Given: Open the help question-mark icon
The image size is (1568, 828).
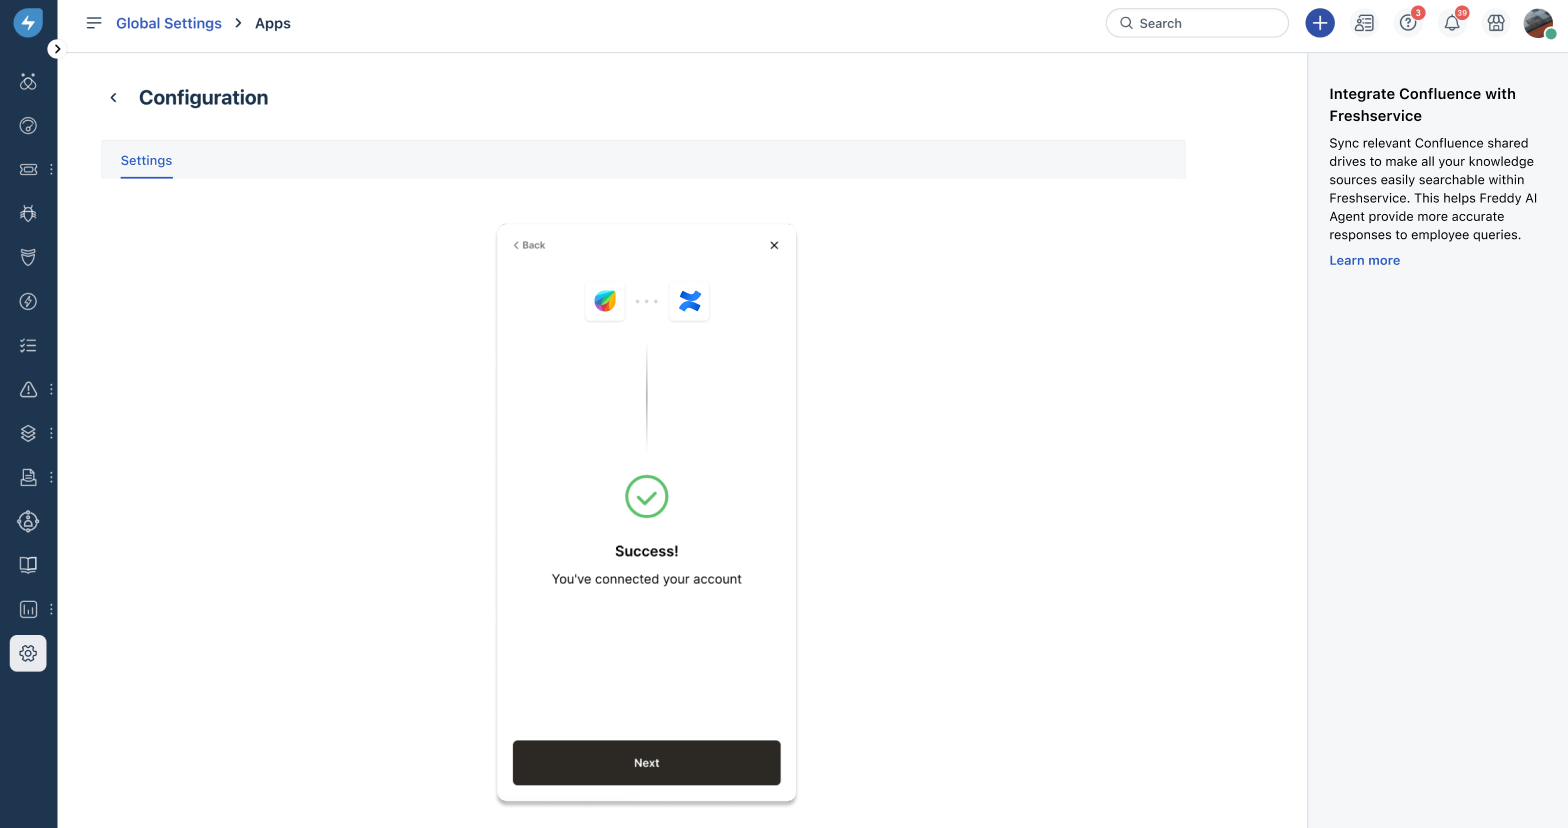Looking at the screenshot, I should tap(1408, 23).
